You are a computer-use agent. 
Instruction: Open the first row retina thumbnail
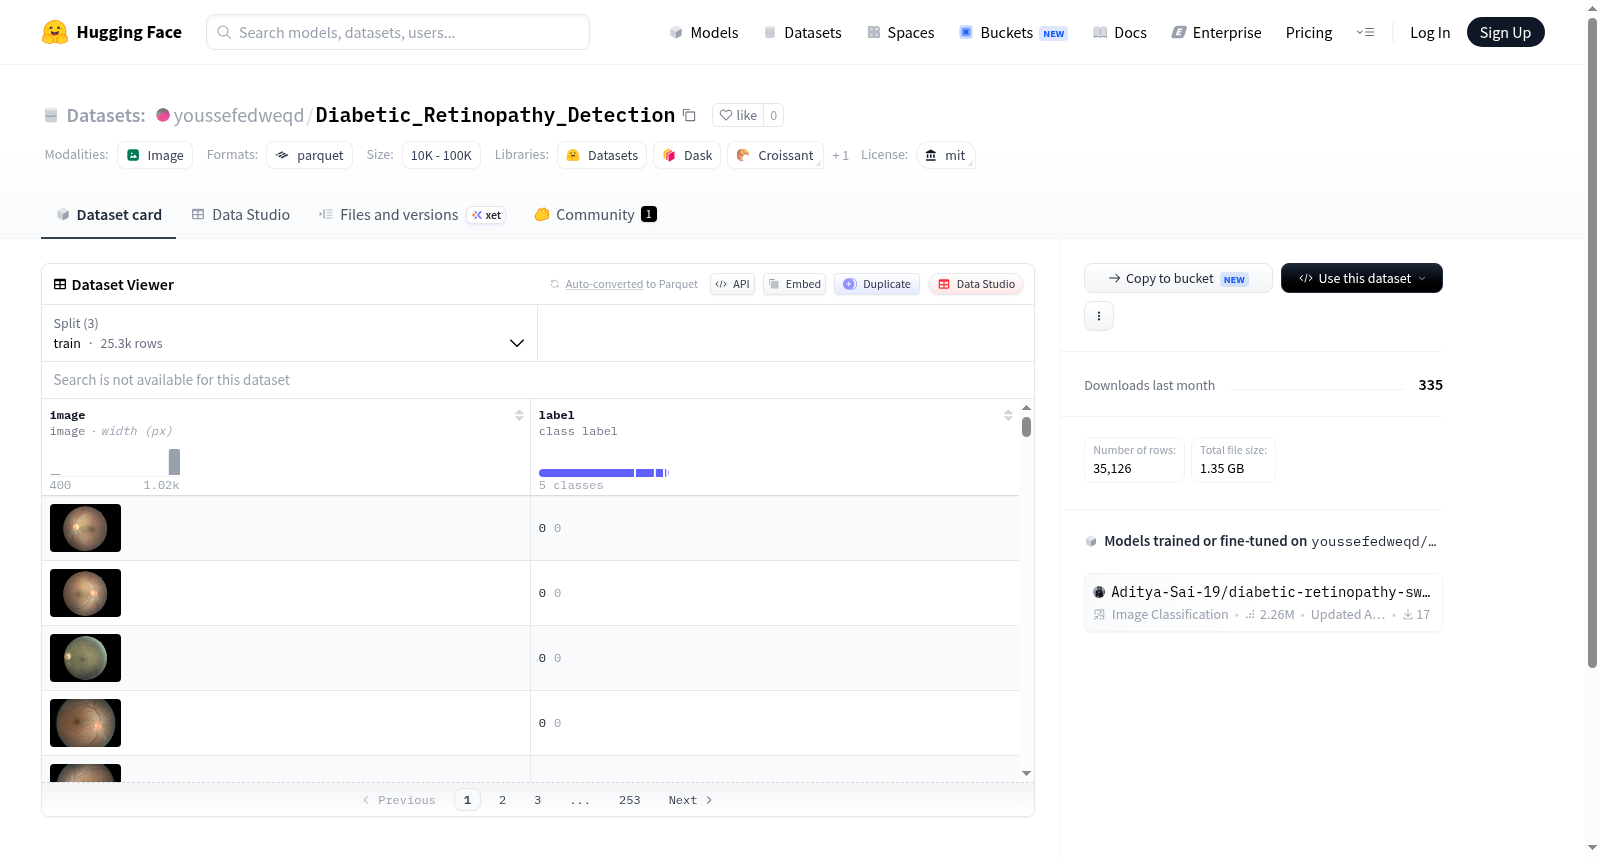(85, 528)
